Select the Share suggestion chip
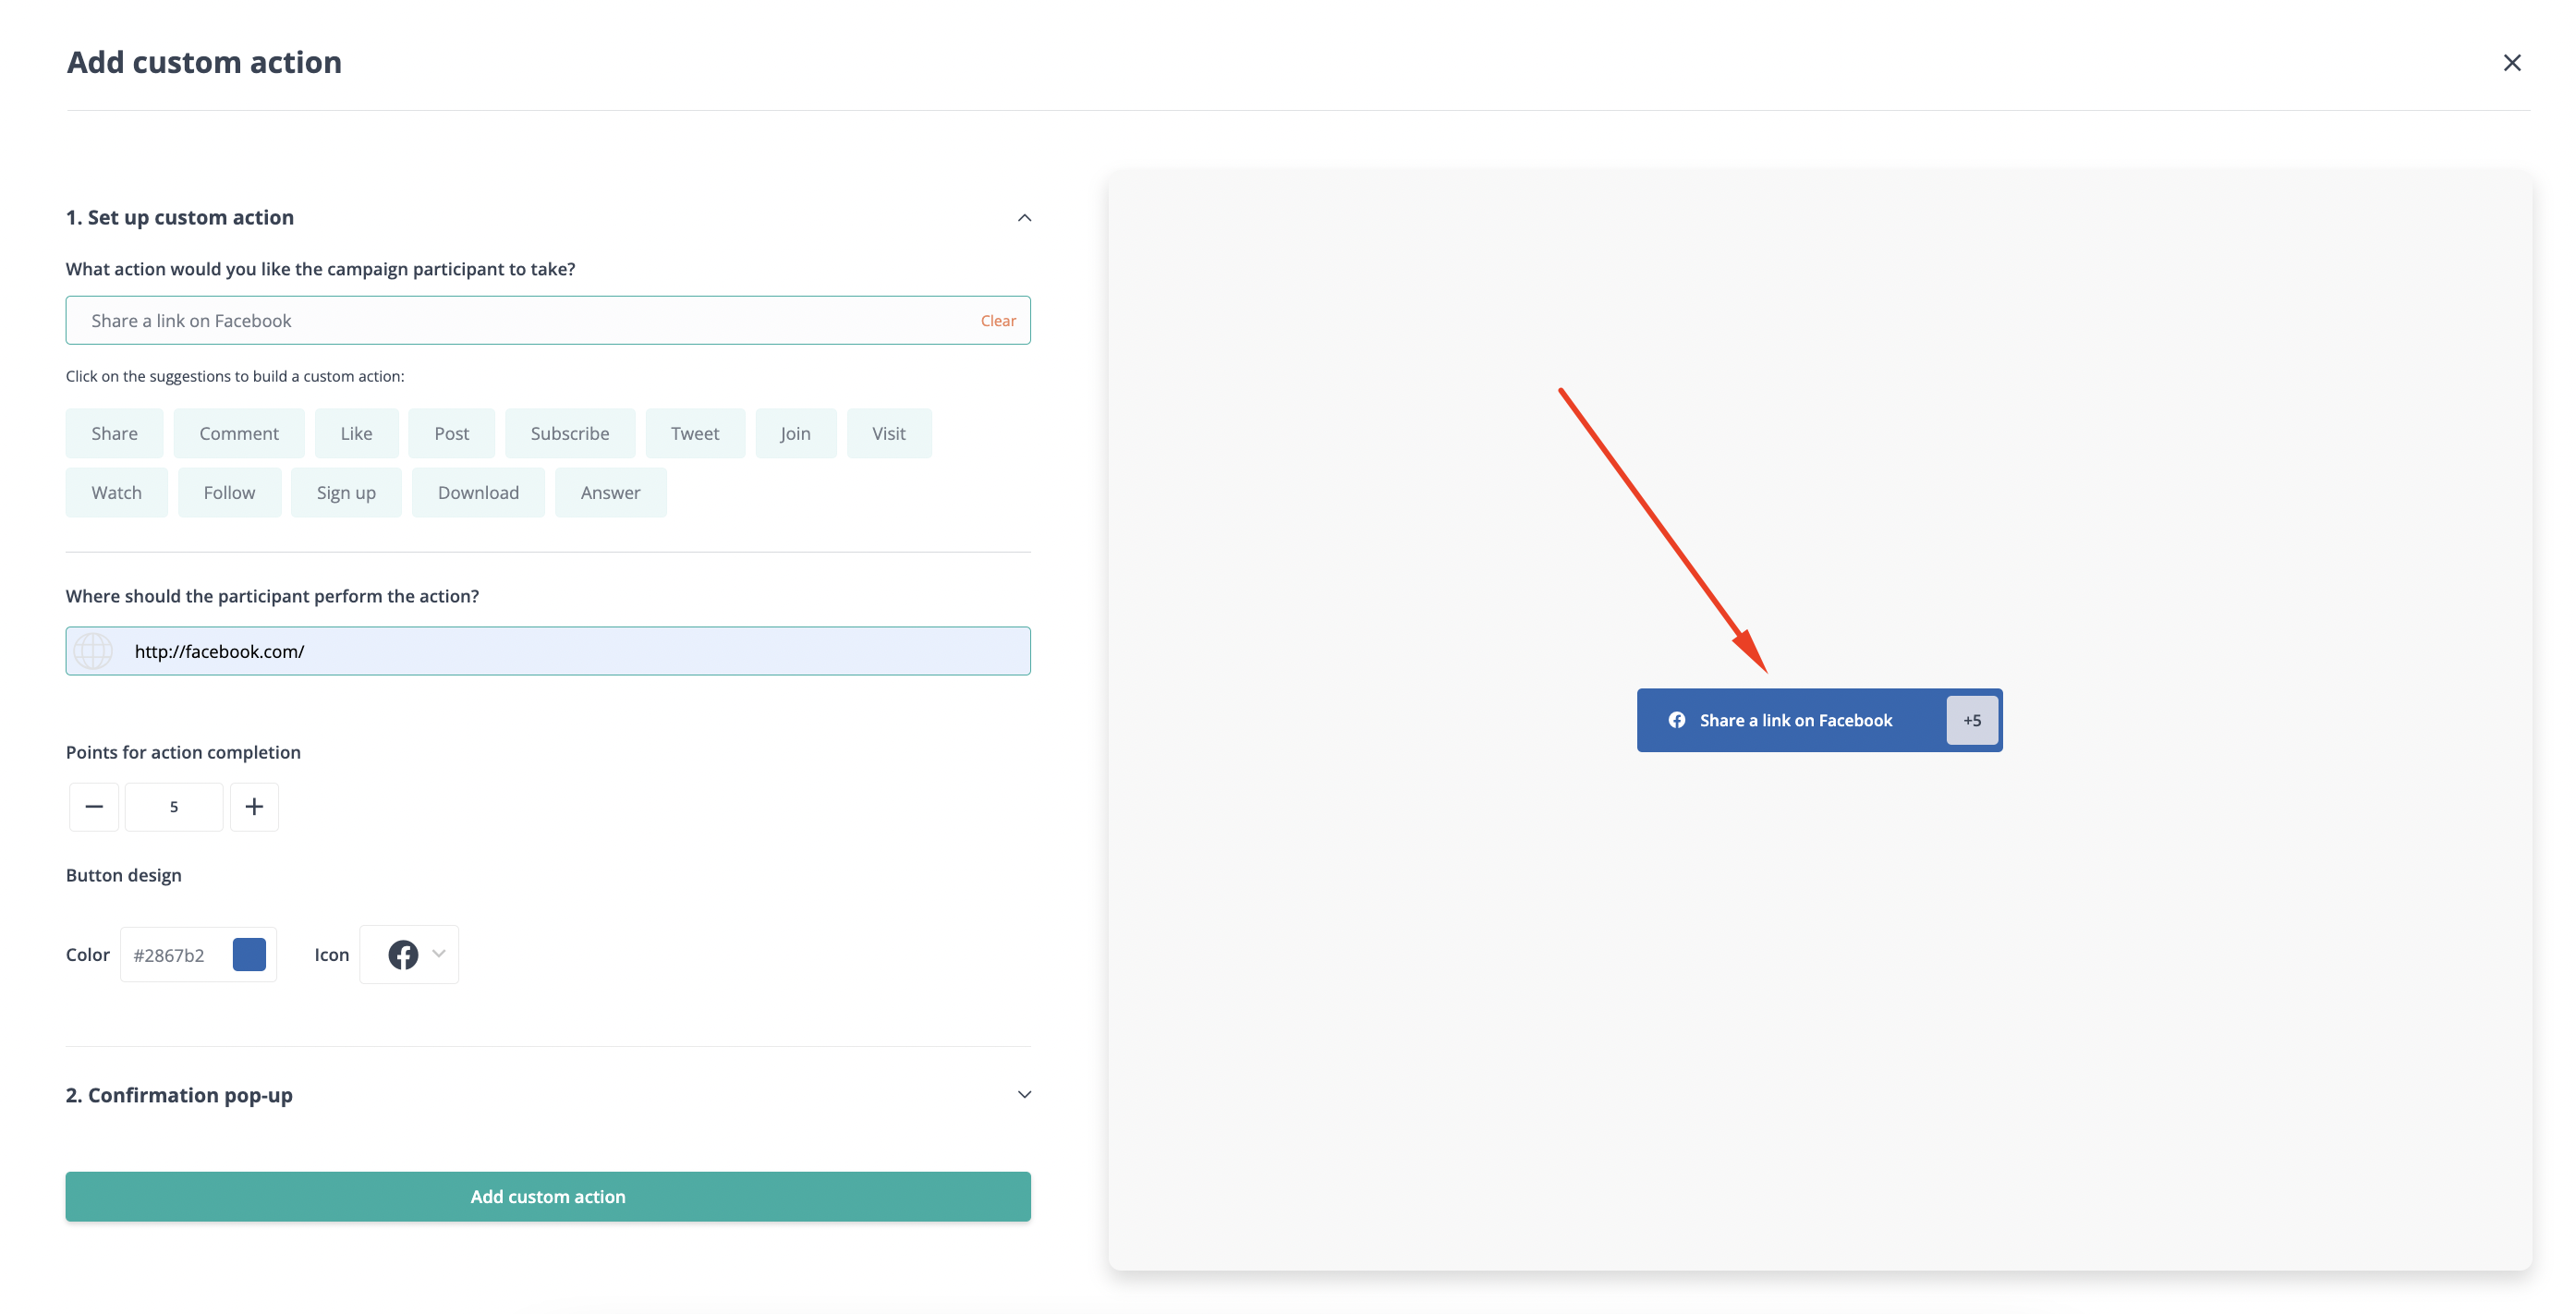 114,433
